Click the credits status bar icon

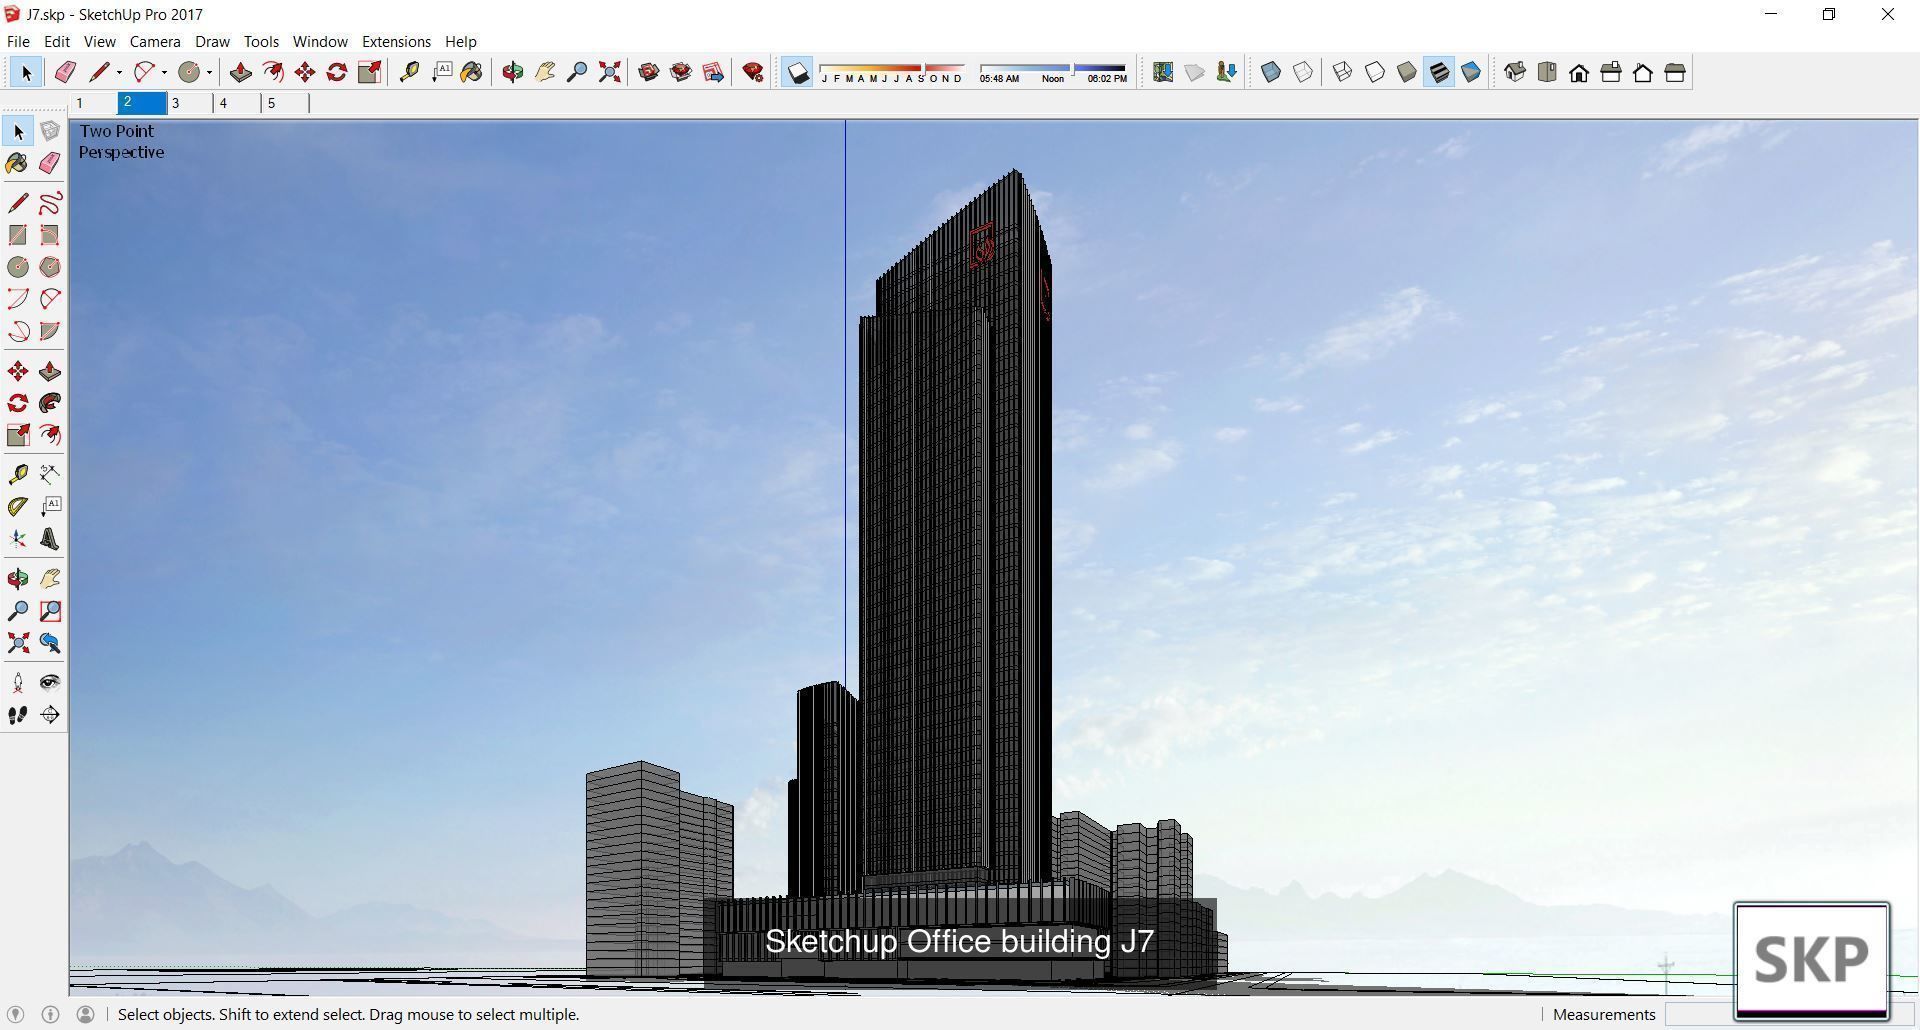50,1014
